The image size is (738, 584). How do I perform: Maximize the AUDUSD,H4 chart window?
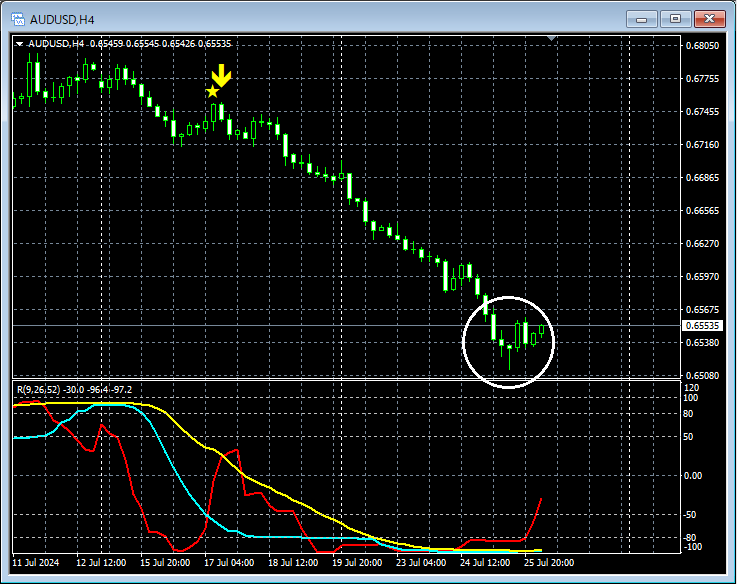(676, 18)
